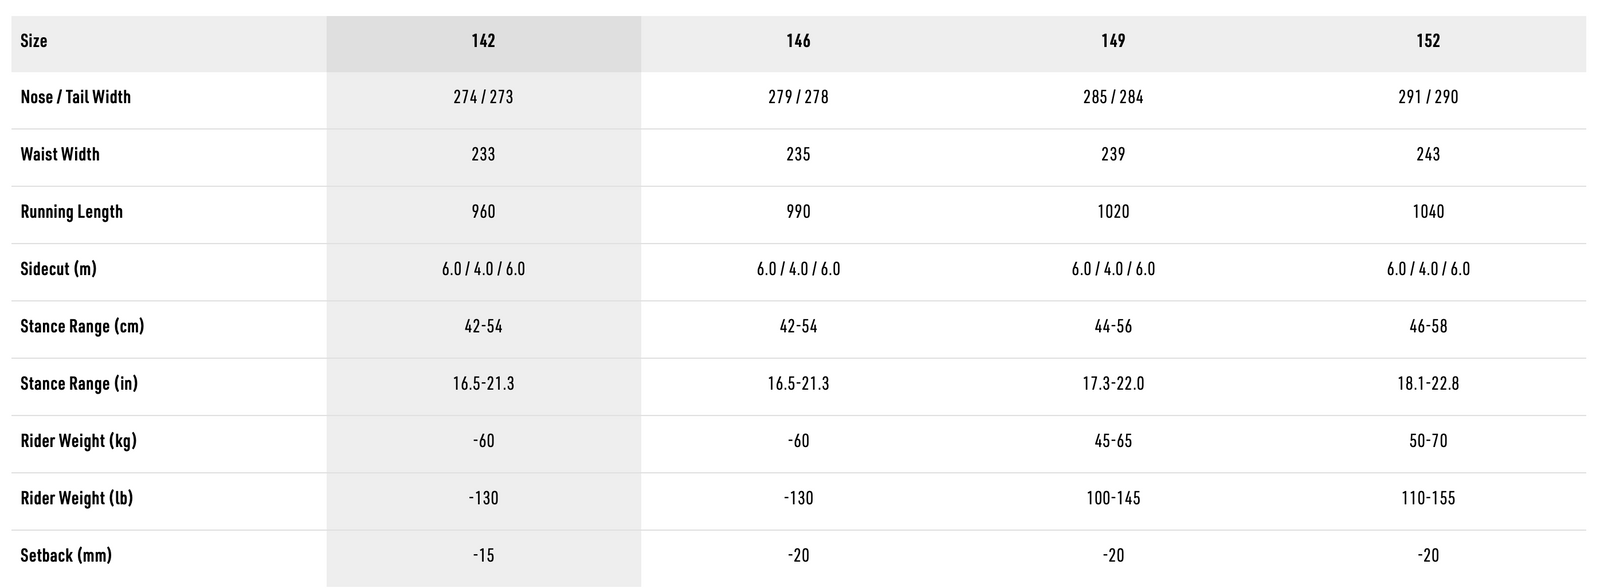Click the Nose / Tail Width row label
This screenshot has width=1600, height=588.
pos(76,97)
